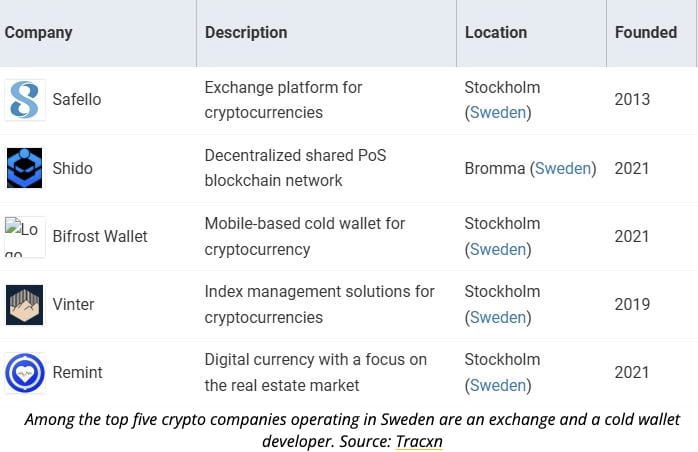Image resolution: width=698 pixels, height=452 pixels.
Task: Click the Company column header
Action: (x=39, y=32)
